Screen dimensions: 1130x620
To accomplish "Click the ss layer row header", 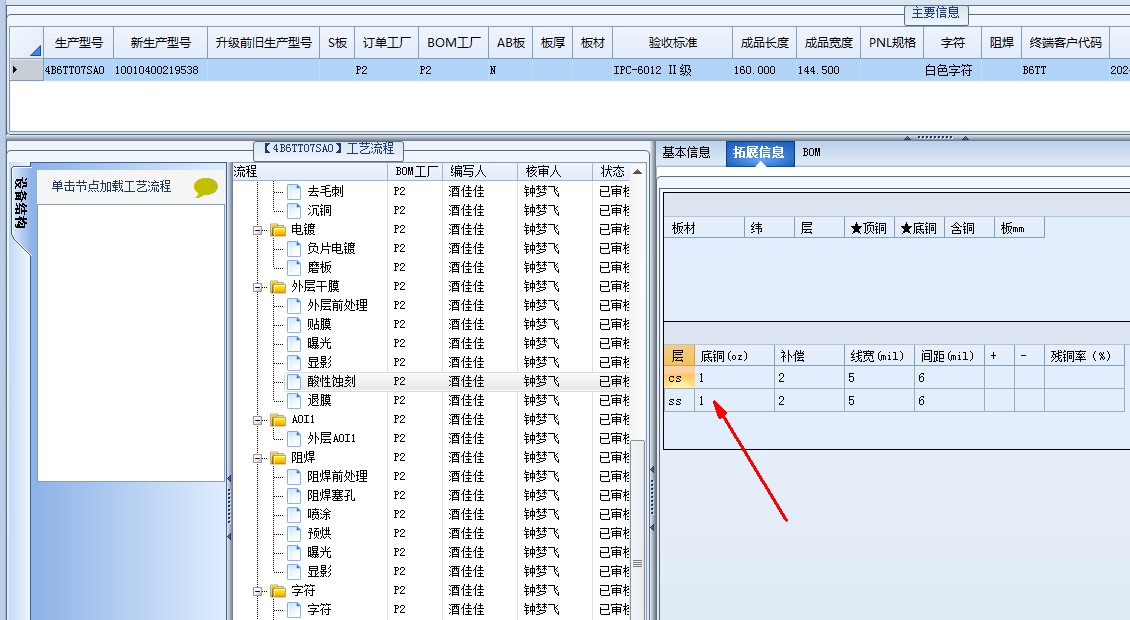I will click(679, 401).
